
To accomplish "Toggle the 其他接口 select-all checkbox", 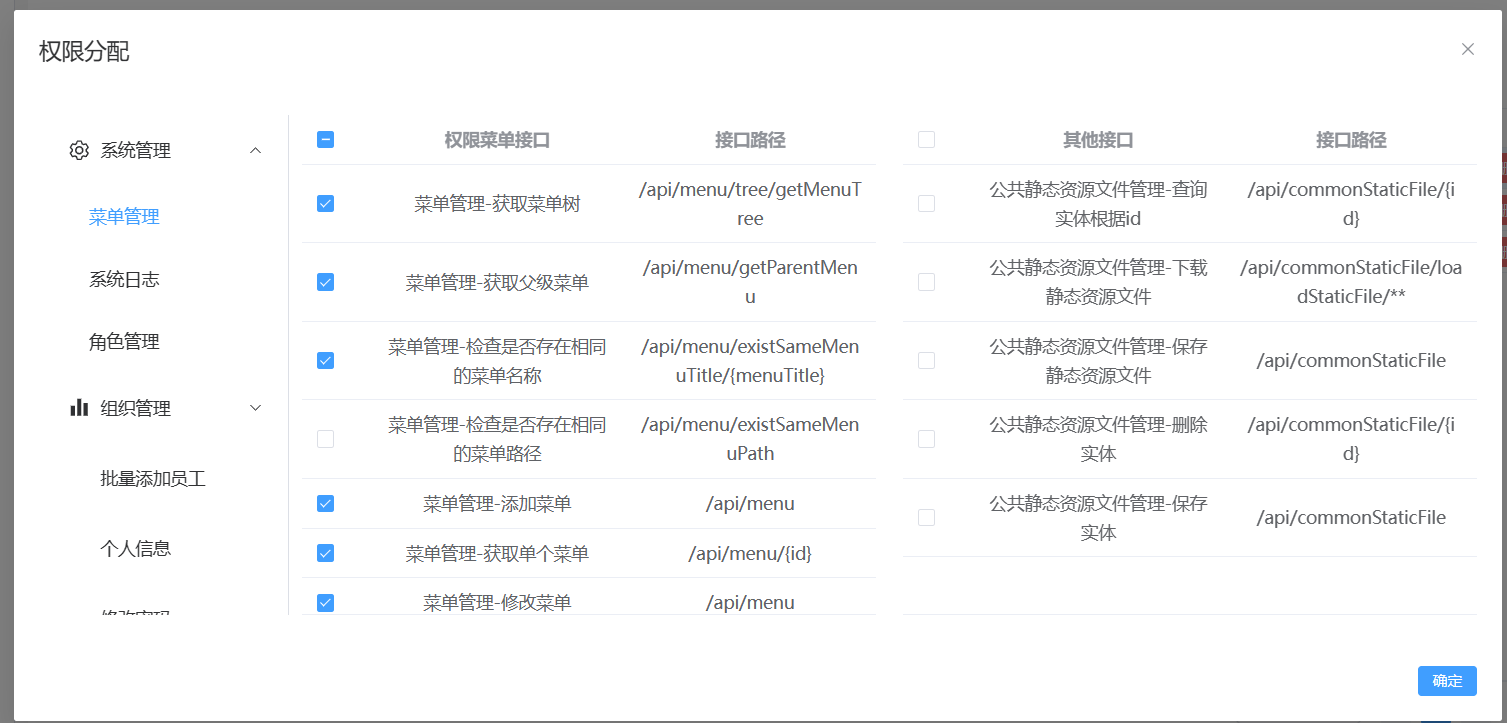I will coord(926,140).
